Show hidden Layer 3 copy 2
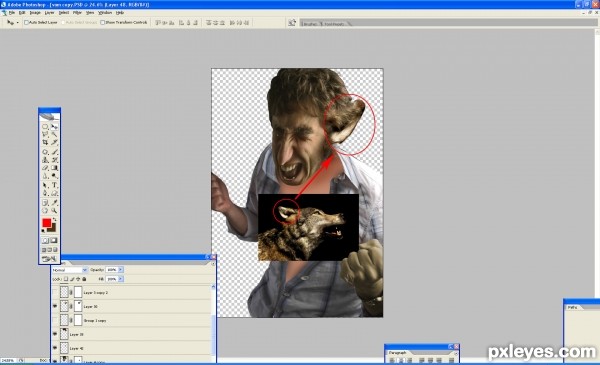The width and height of the screenshot is (600, 365). [55, 293]
